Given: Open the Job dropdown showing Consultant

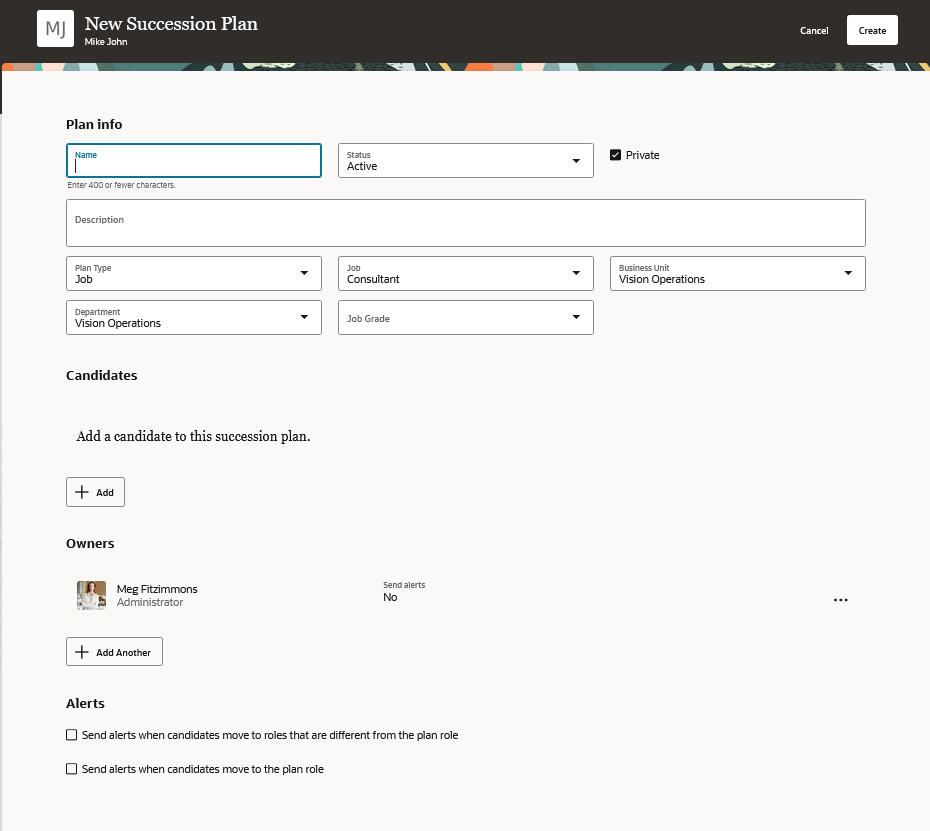Looking at the screenshot, I should coord(466,273).
